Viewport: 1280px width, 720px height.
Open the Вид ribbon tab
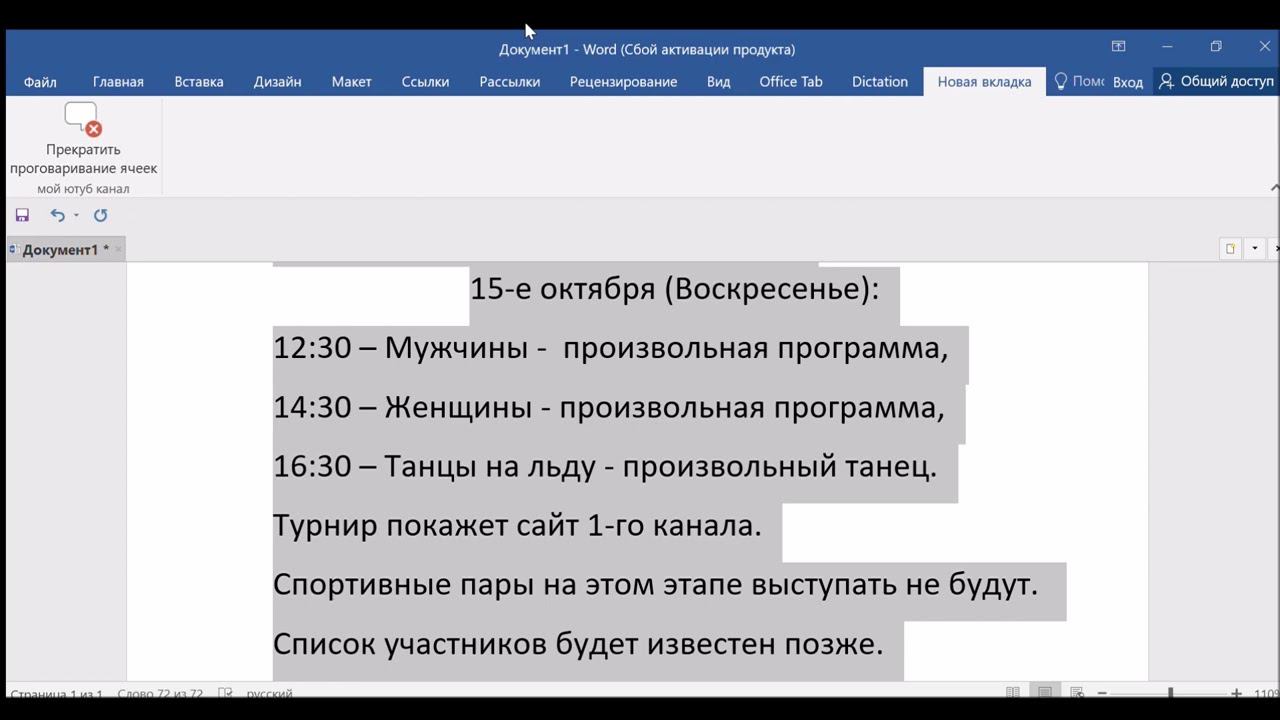point(718,82)
